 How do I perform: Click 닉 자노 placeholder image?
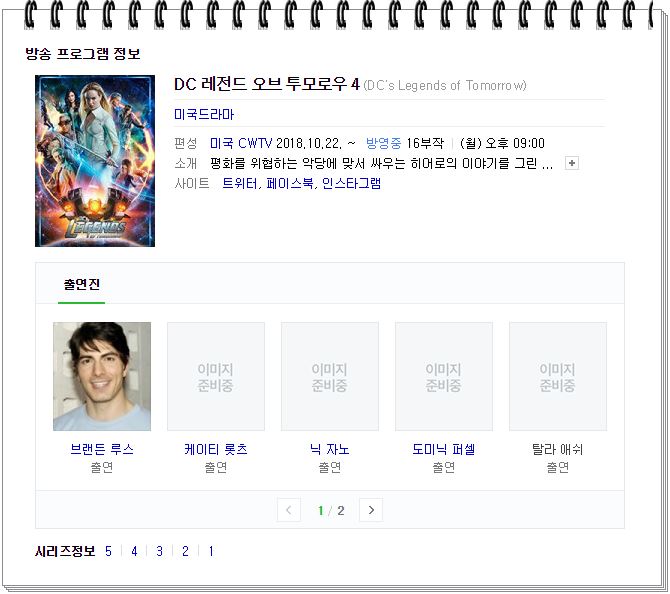point(330,376)
